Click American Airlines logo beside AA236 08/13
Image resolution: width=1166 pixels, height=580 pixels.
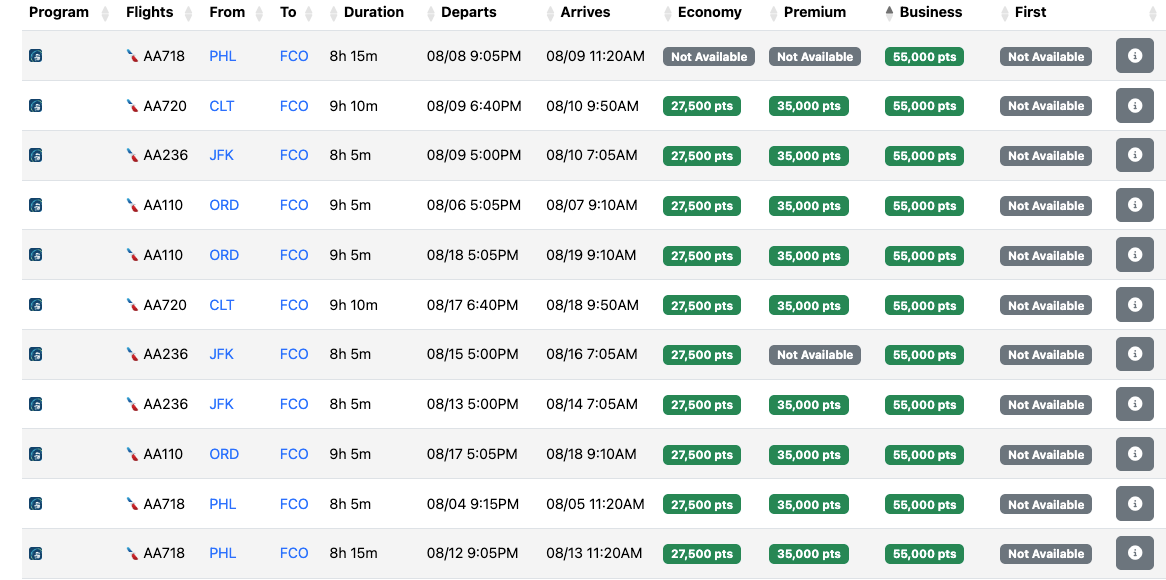click(132, 404)
